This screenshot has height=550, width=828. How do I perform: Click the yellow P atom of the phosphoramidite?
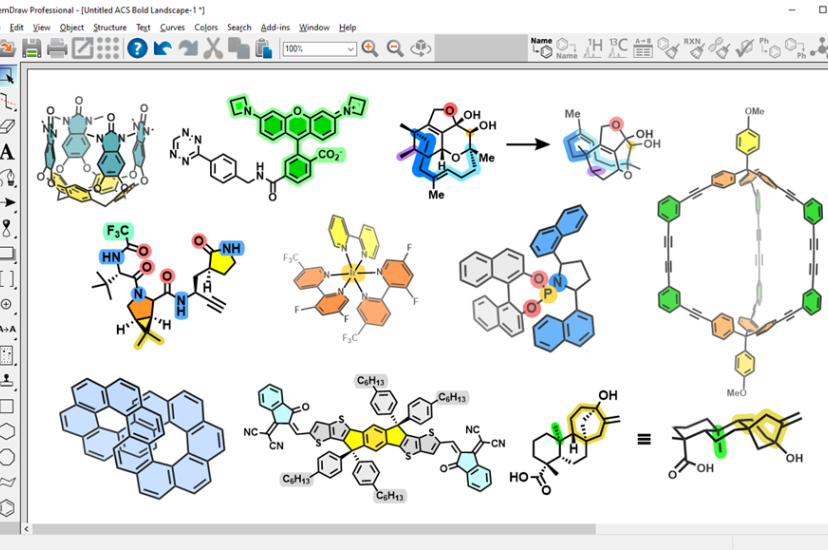(549, 293)
